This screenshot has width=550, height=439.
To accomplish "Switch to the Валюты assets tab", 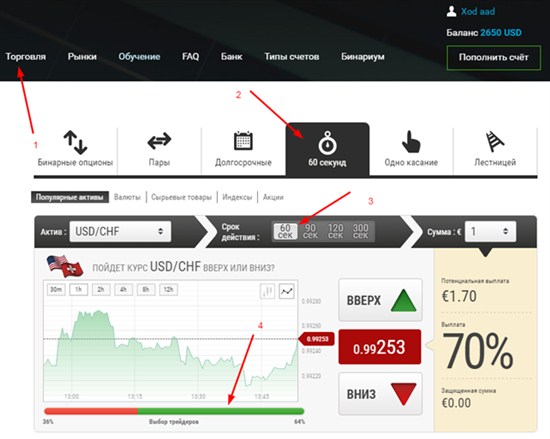I will tap(127, 197).
